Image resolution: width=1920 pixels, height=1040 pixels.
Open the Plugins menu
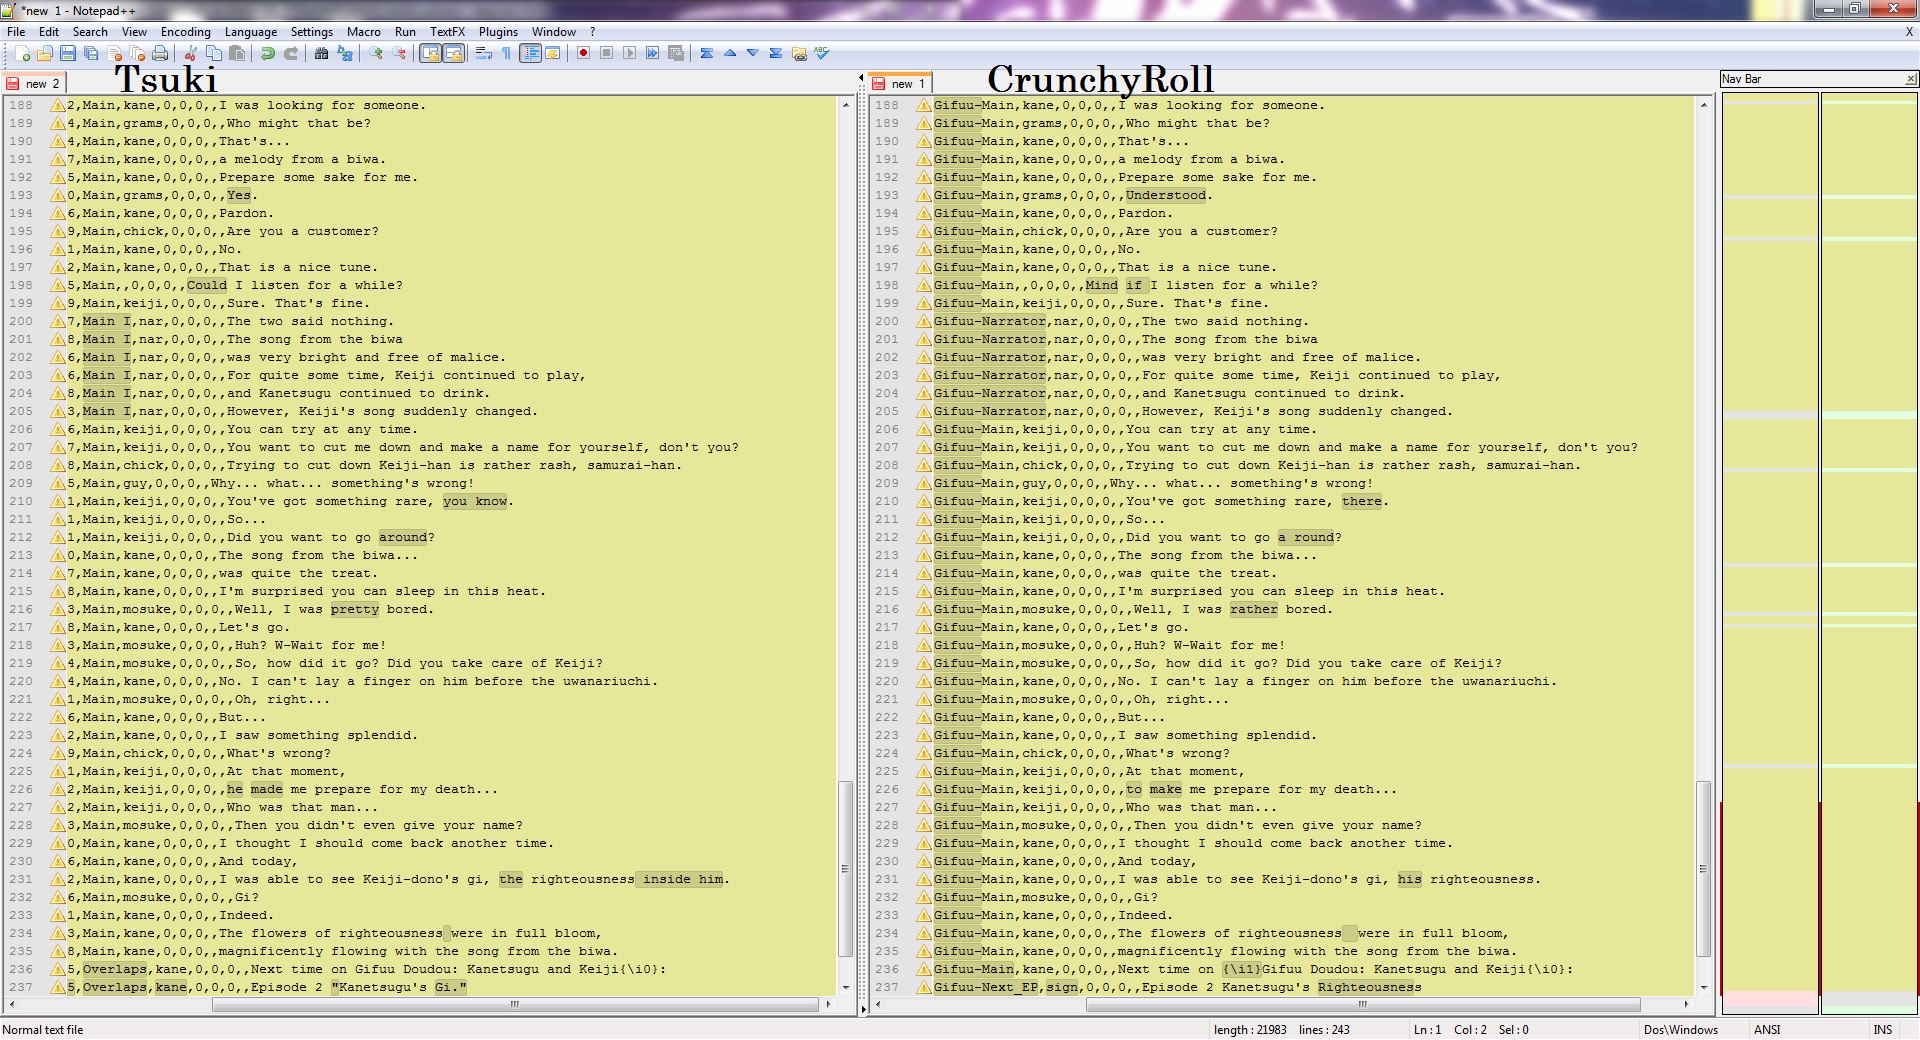(498, 32)
